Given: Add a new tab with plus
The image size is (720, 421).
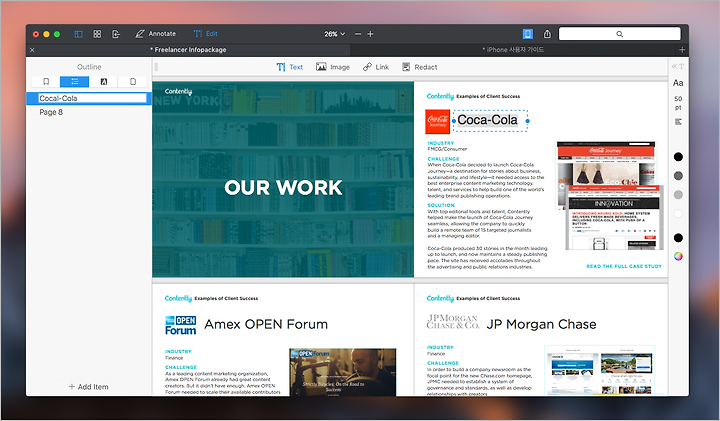Looking at the screenshot, I should [682, 50].
